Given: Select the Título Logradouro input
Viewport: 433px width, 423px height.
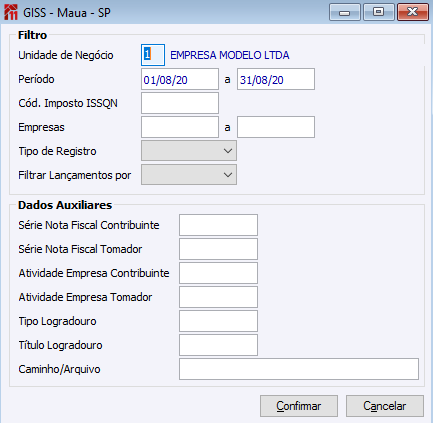Looking at the screenshot, I should click(218, 345).
